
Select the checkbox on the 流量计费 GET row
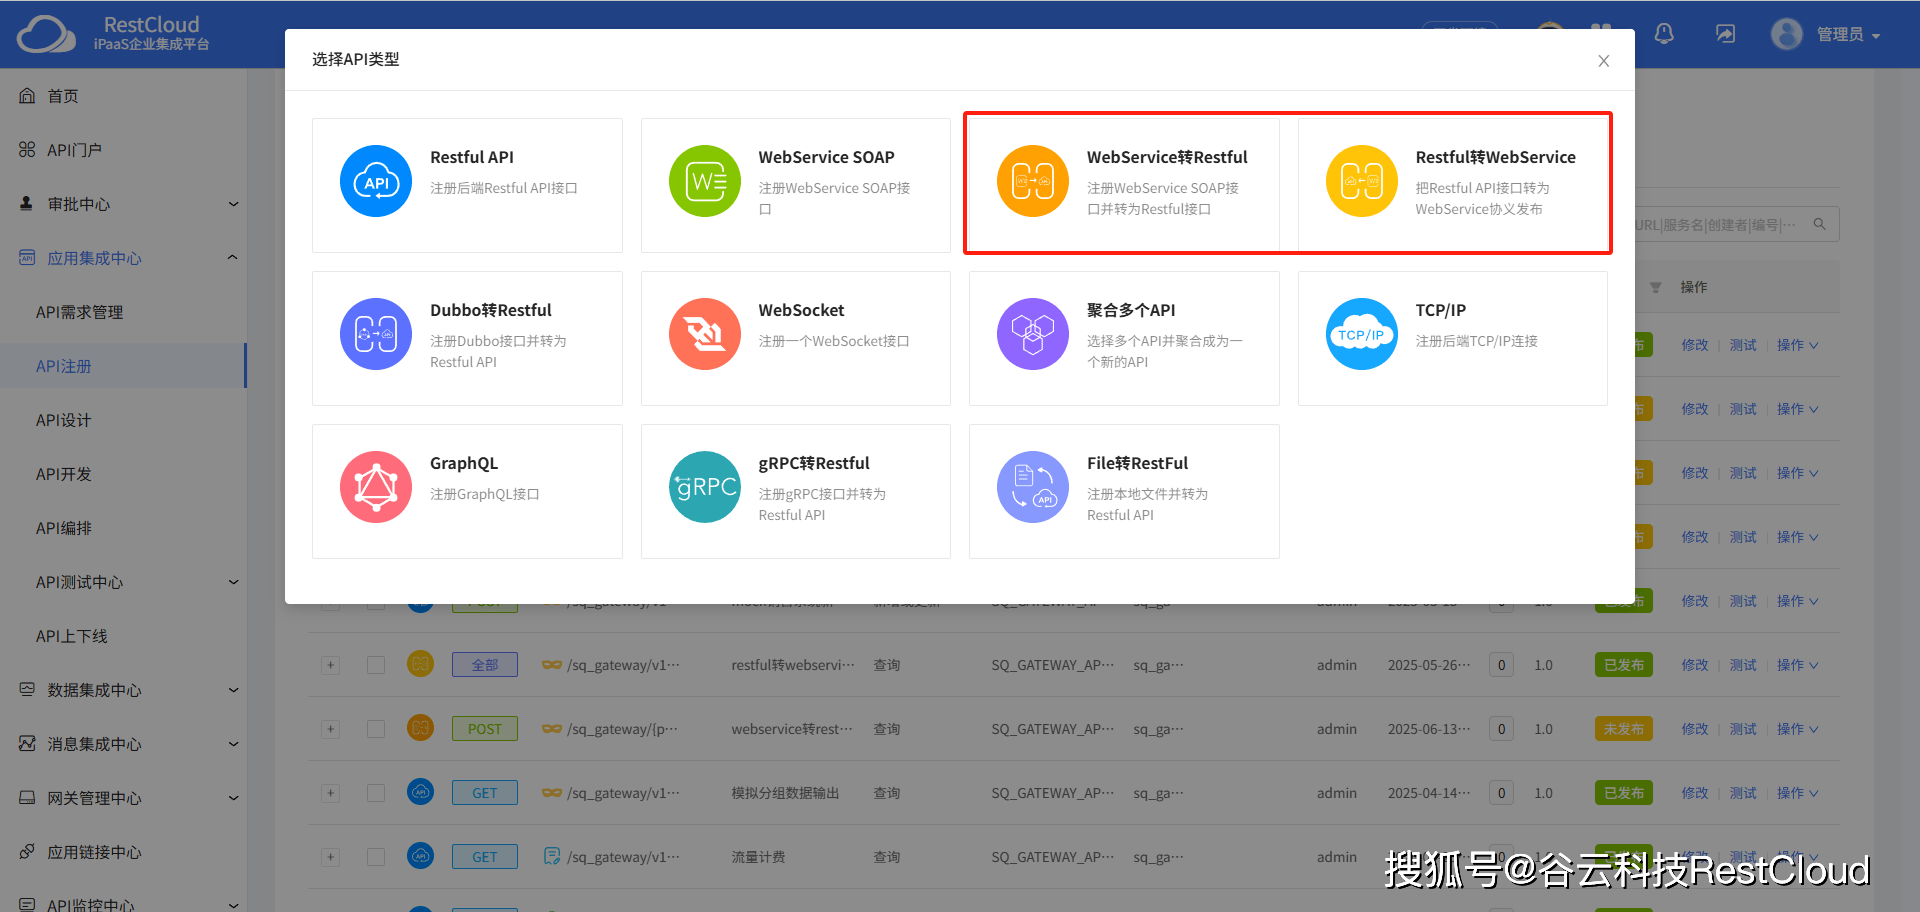tap(376, 856)
